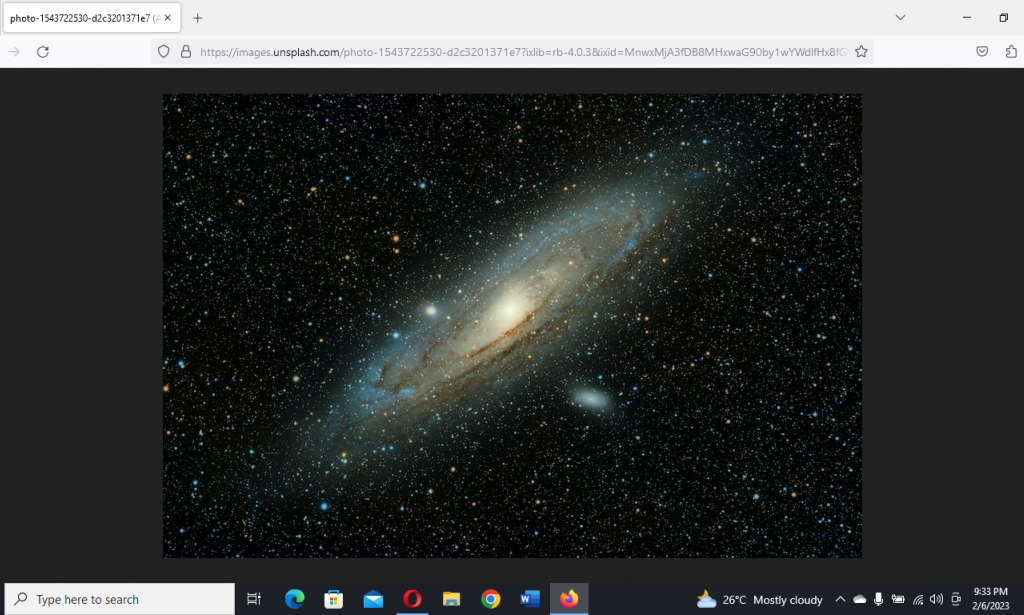Viewport: 1024px width, 615px height.
Task: Open File Explorer from the taskbar
Action: click(451, 599)
